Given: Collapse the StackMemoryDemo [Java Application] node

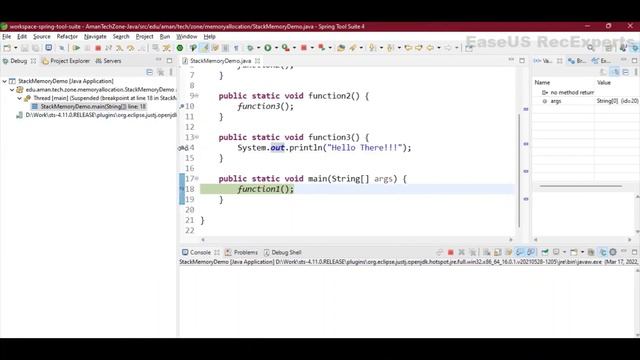Looking at the screenshot, I should pos(4,81).
